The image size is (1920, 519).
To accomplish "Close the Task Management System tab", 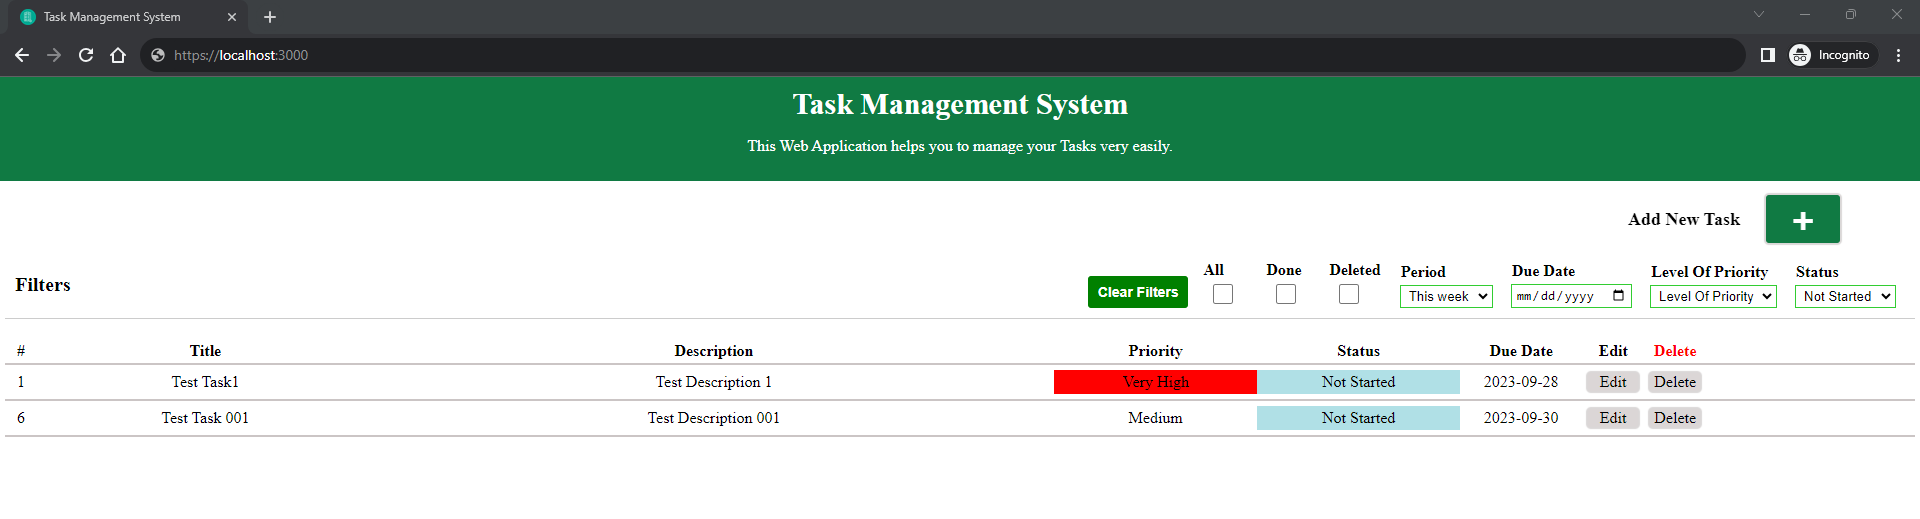I will pyautogui.click(x=232, y=17).
